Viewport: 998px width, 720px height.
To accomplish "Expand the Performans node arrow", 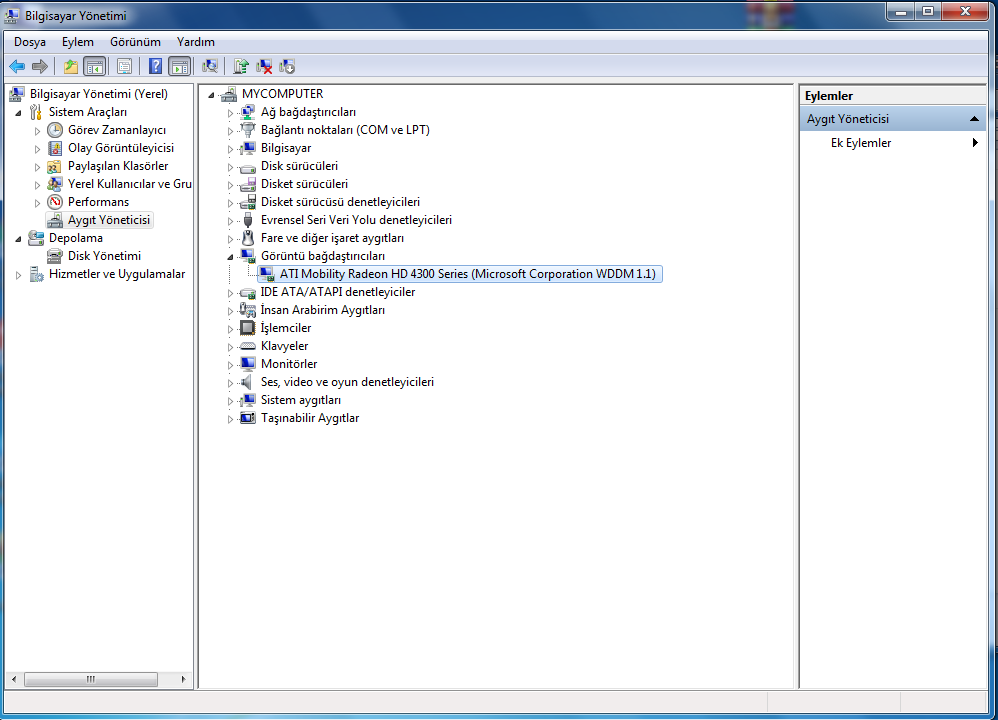I will point(38,202).
